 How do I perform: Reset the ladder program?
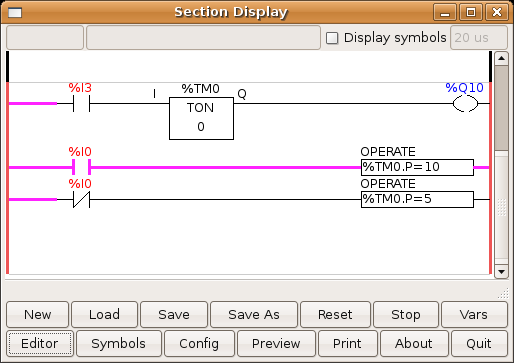335,314
